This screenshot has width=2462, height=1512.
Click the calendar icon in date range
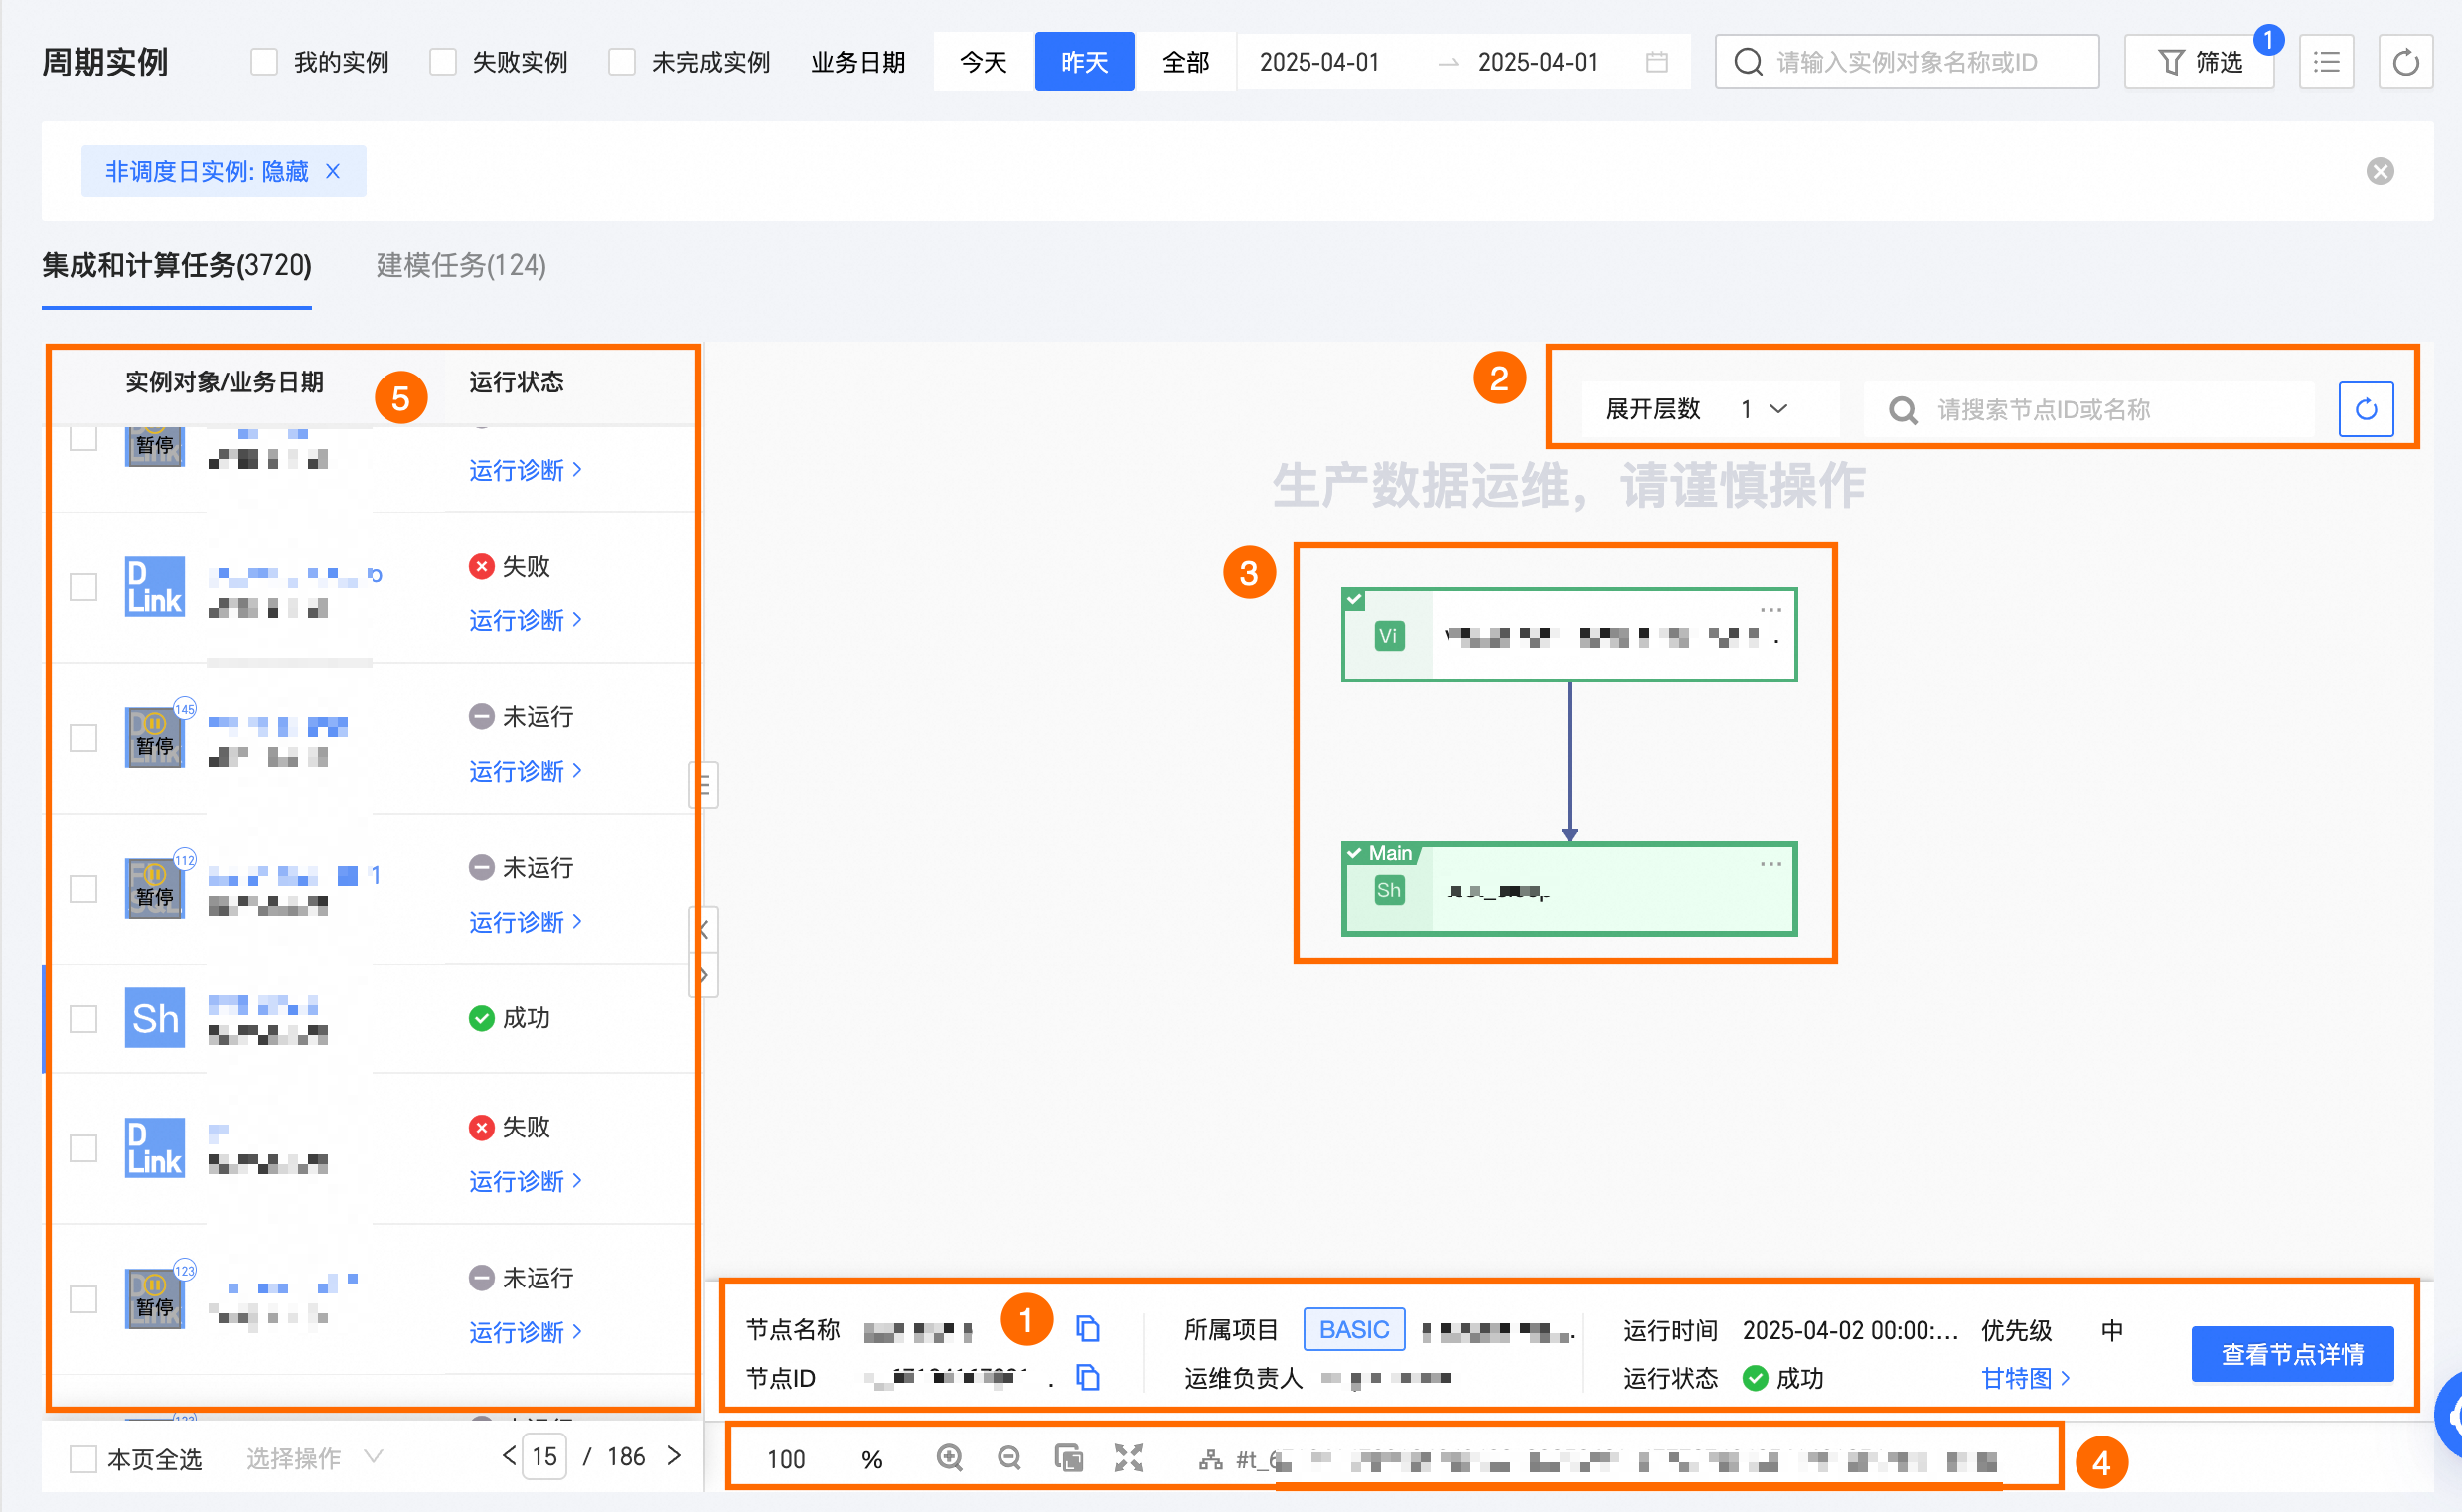click(1656, 62)
